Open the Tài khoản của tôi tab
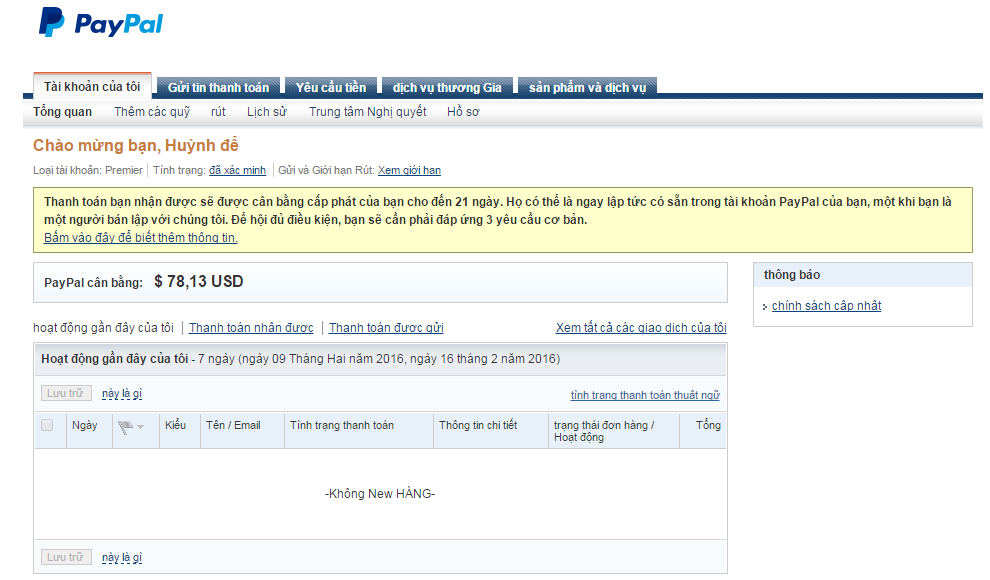Viewport: 990px width, 580px height. click(x=92, y=86)
